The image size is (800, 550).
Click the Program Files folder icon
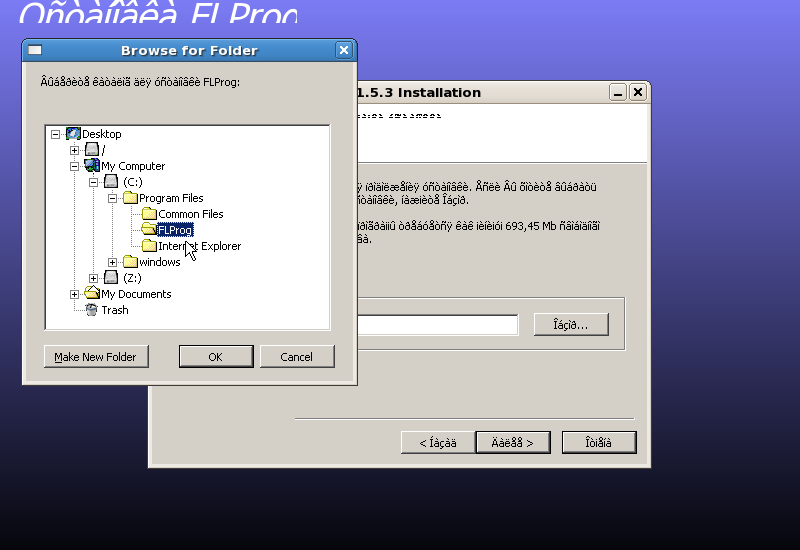tap(130, 197)
